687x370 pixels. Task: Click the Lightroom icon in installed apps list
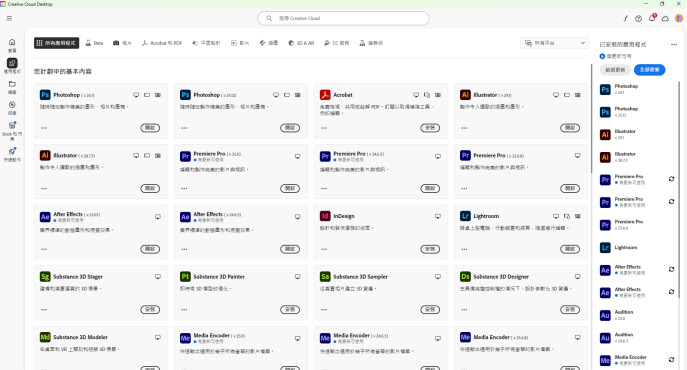605,248
